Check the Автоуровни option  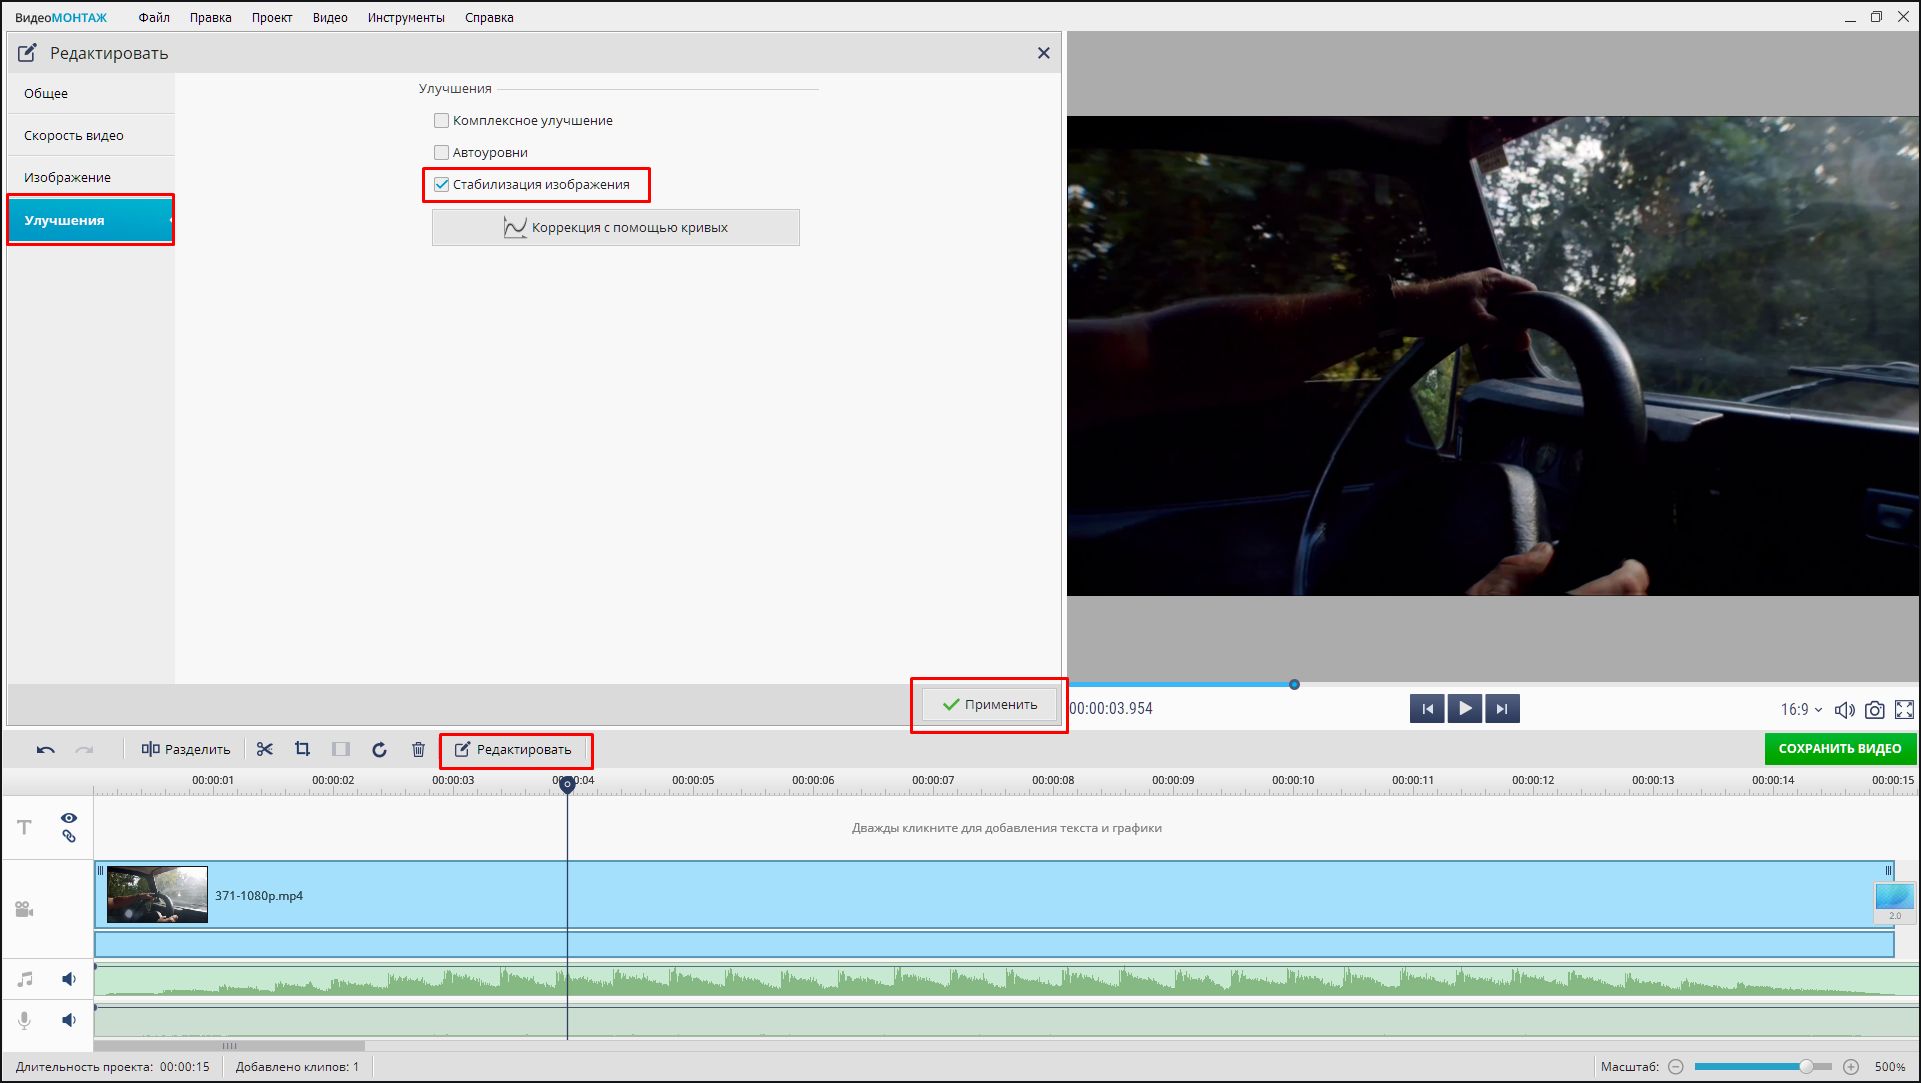(x=441, y=152)
